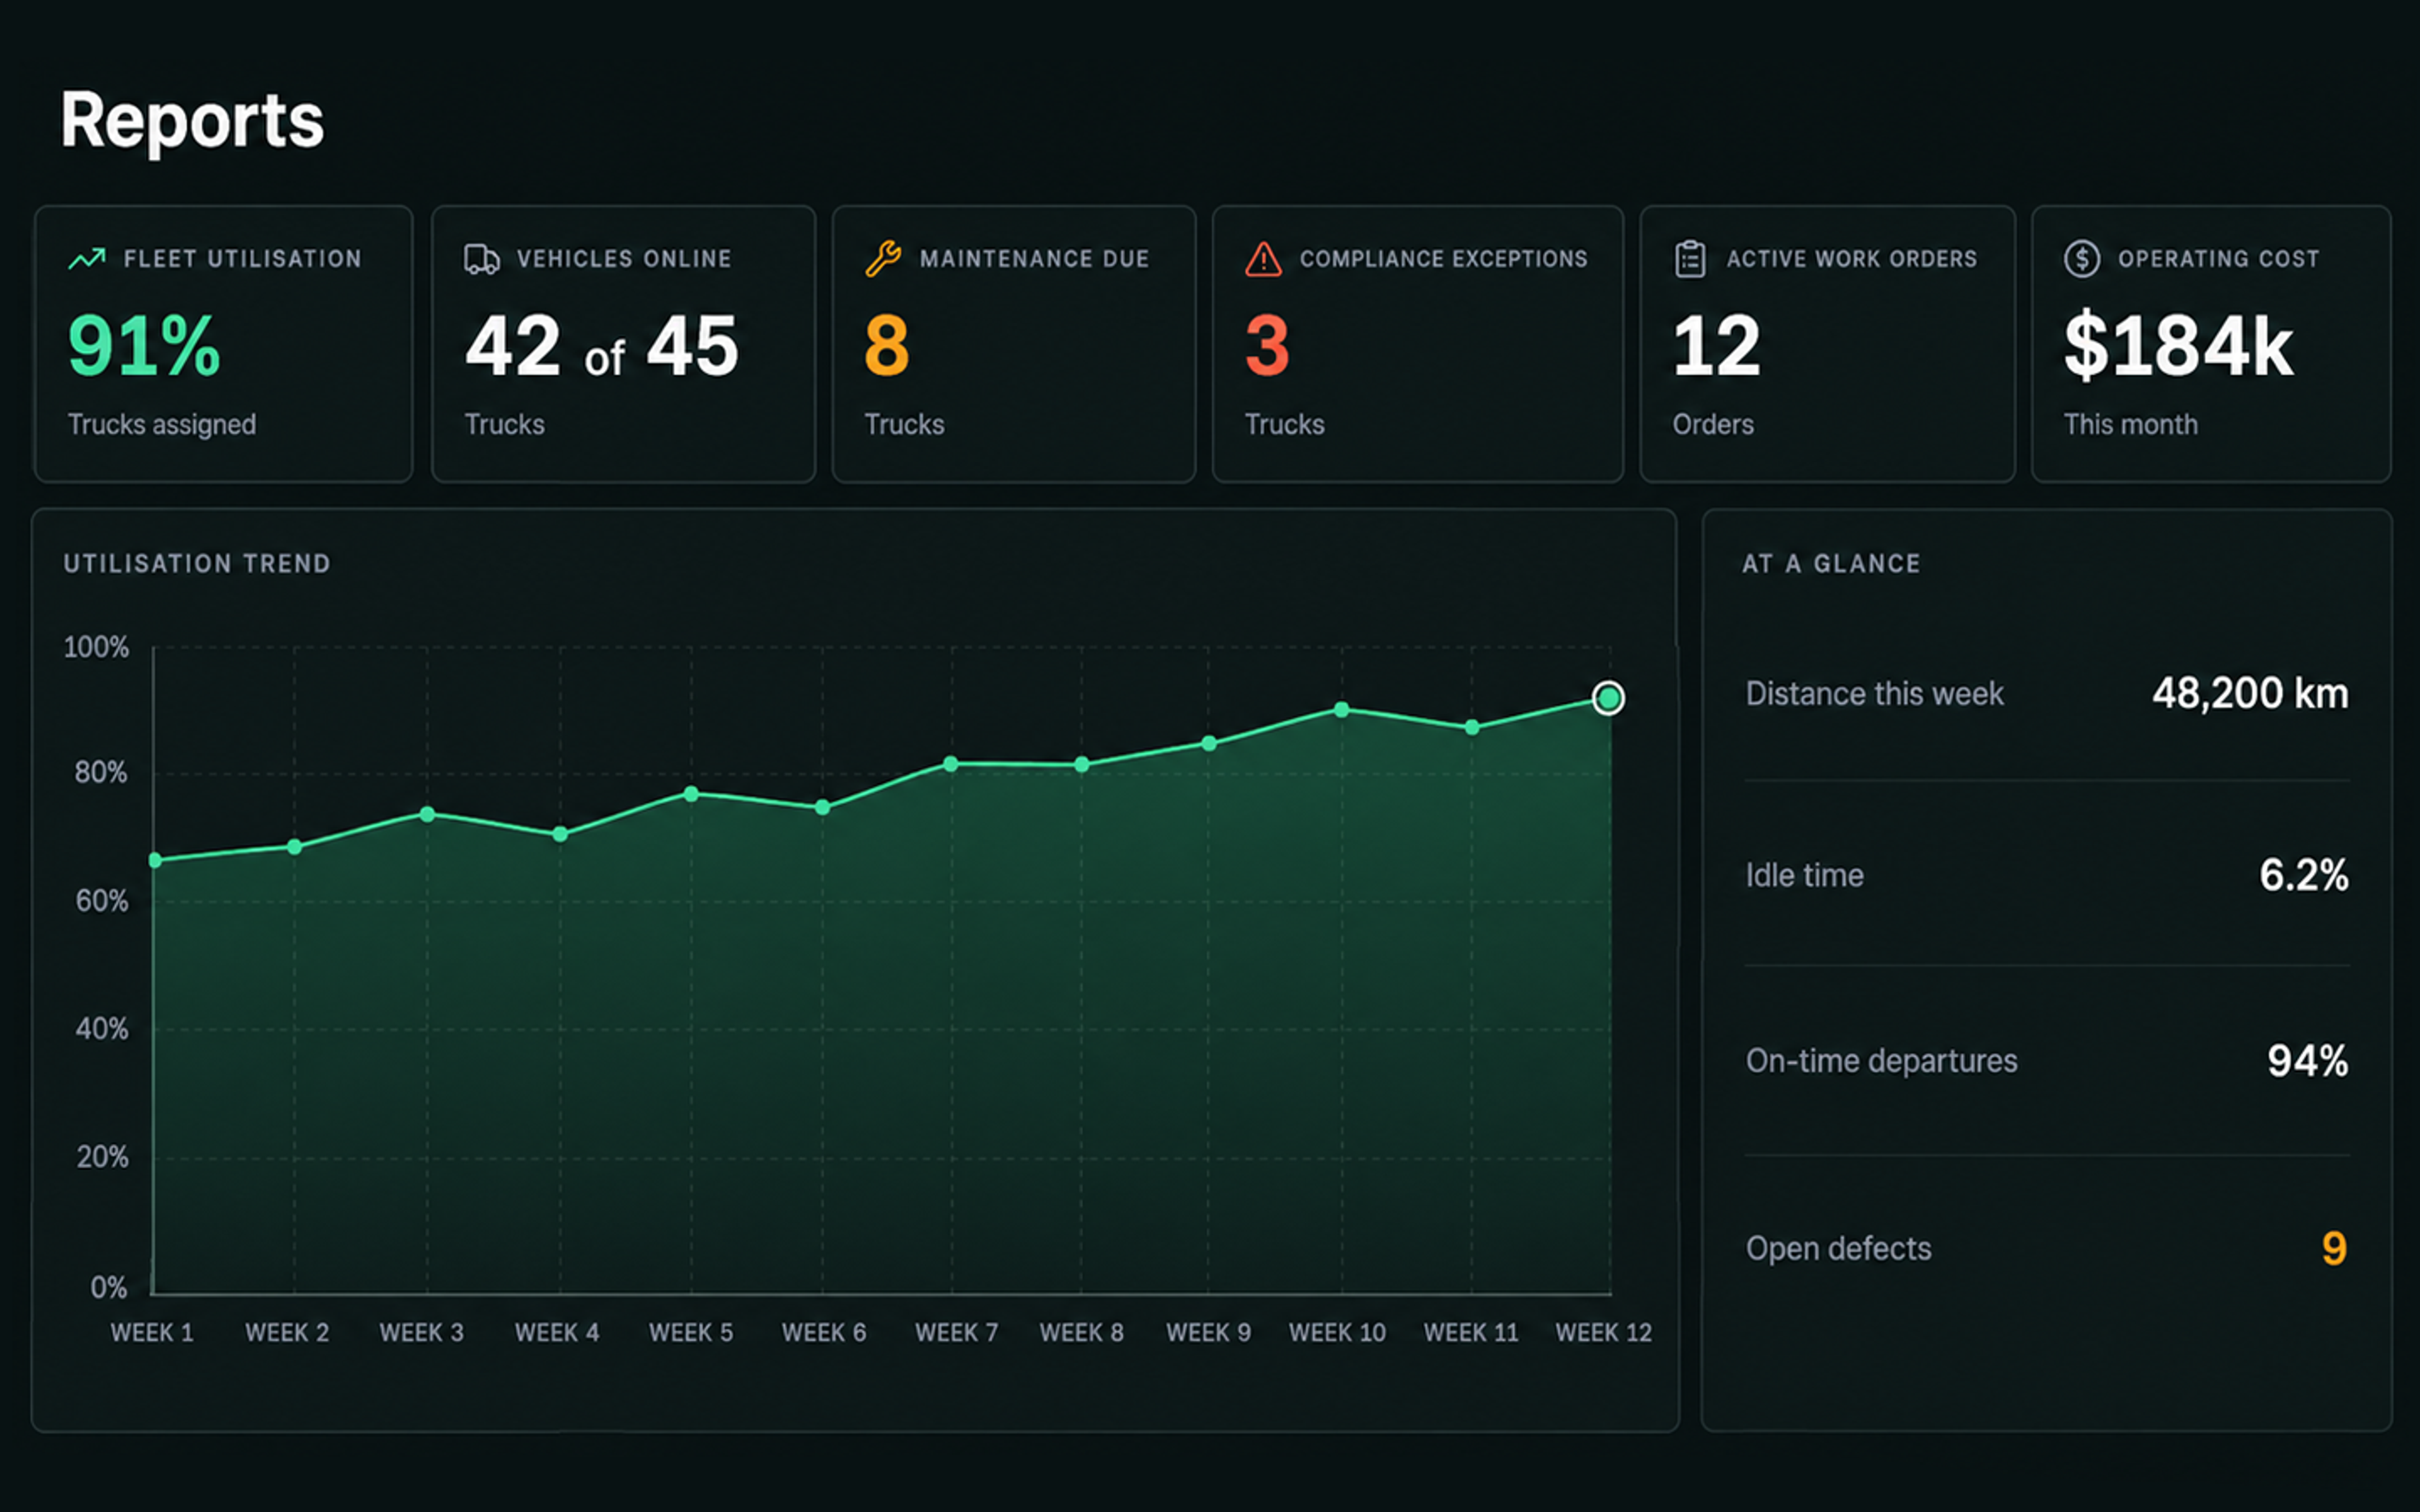Click the 'UTILISATION TREND' panel title
Screen dimensions: 2420x1512
click(197, 564)
